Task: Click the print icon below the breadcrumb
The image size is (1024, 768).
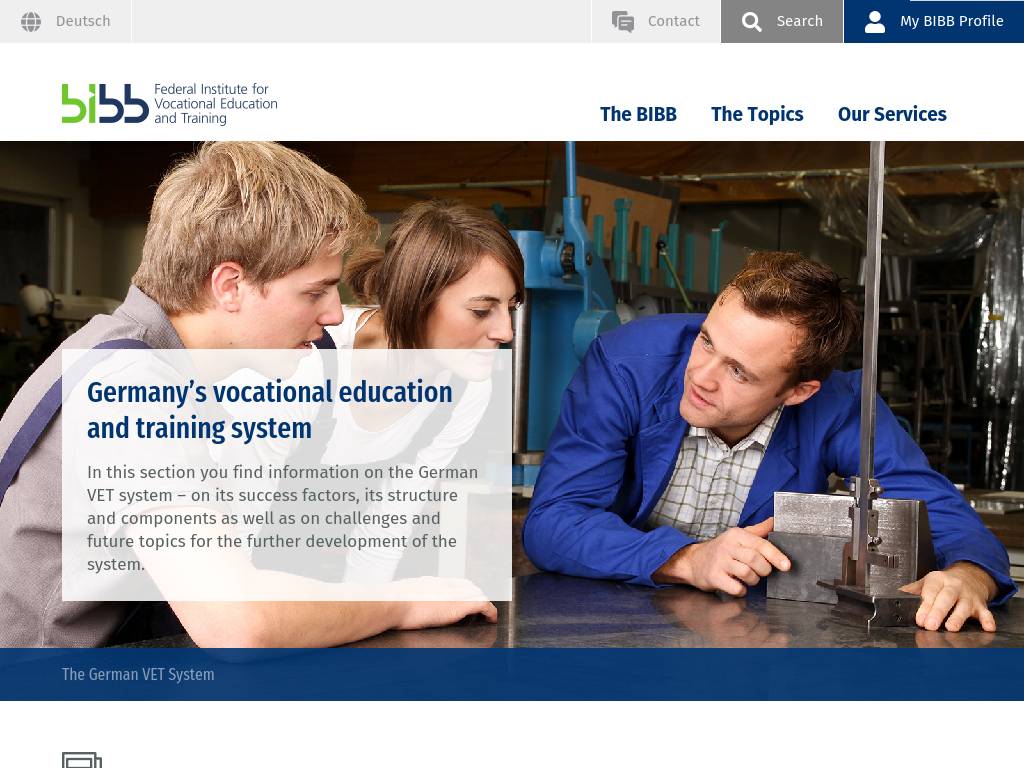Action: click(82, 760)
